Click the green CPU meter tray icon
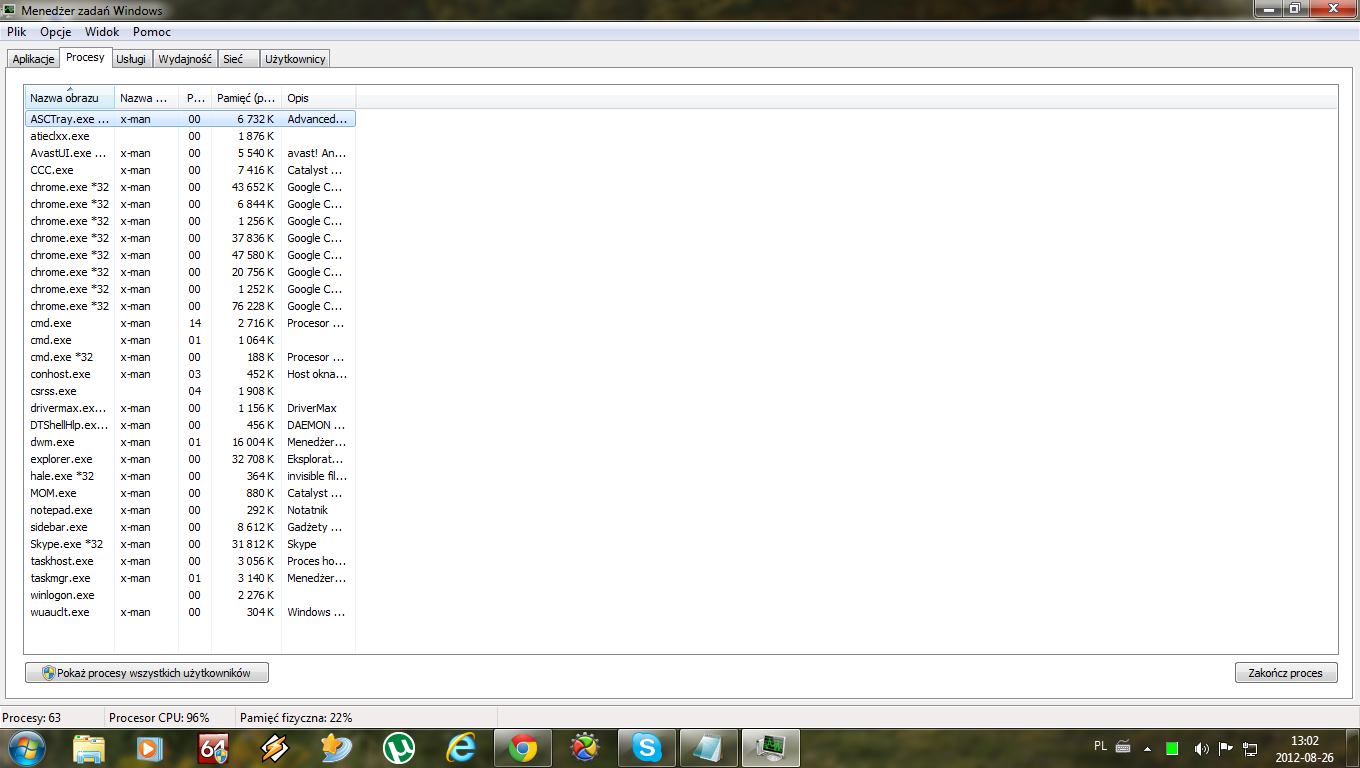Image resolution: width=1360 pixels, height=768 pixels. pos(1172,748)
